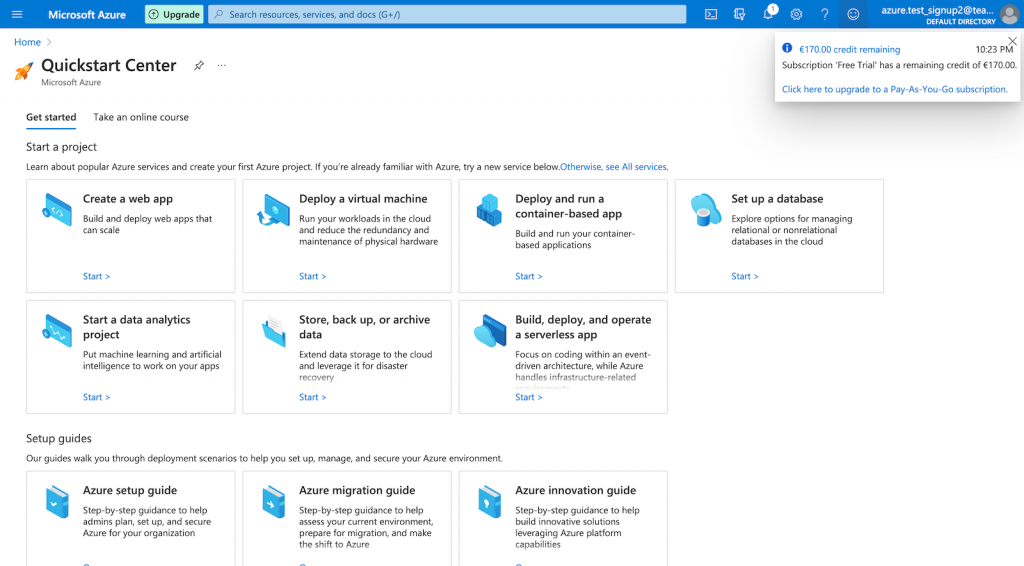Select the Azure setup guide heading
Image resolution: width=1024 pixels, height=566 pixels.
(130, 490)
